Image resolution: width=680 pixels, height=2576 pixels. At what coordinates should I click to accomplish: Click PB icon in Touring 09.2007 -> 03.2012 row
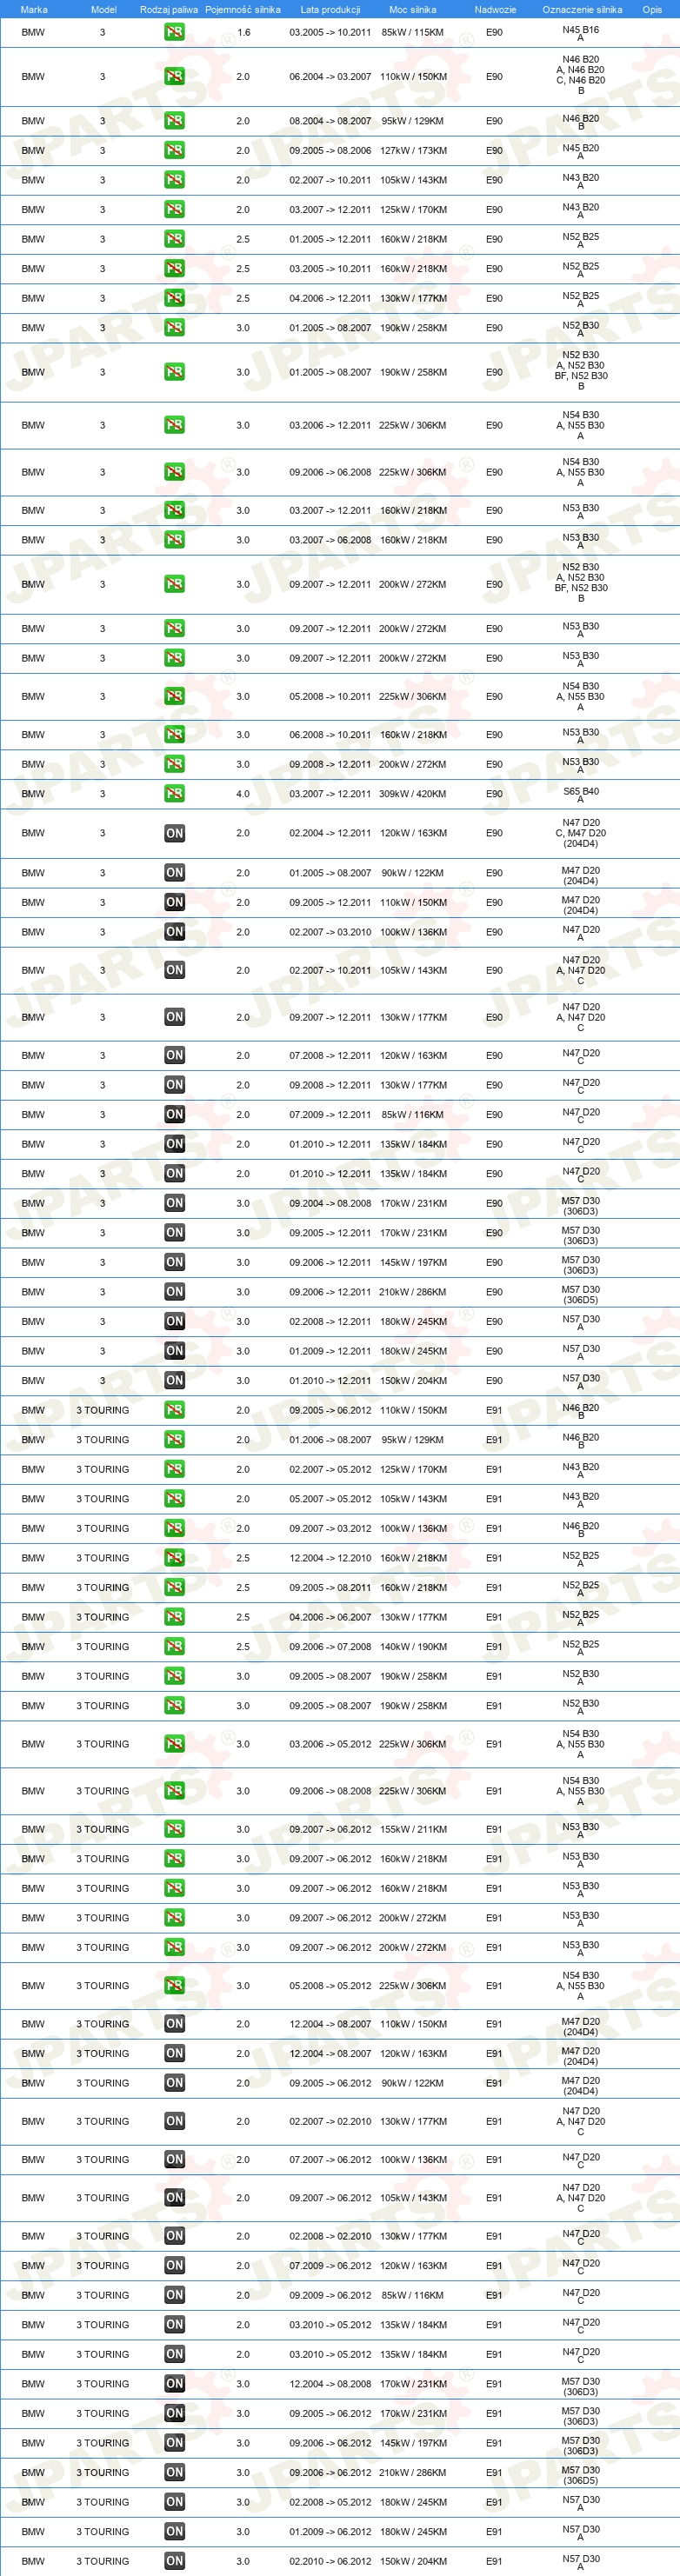174,1528
